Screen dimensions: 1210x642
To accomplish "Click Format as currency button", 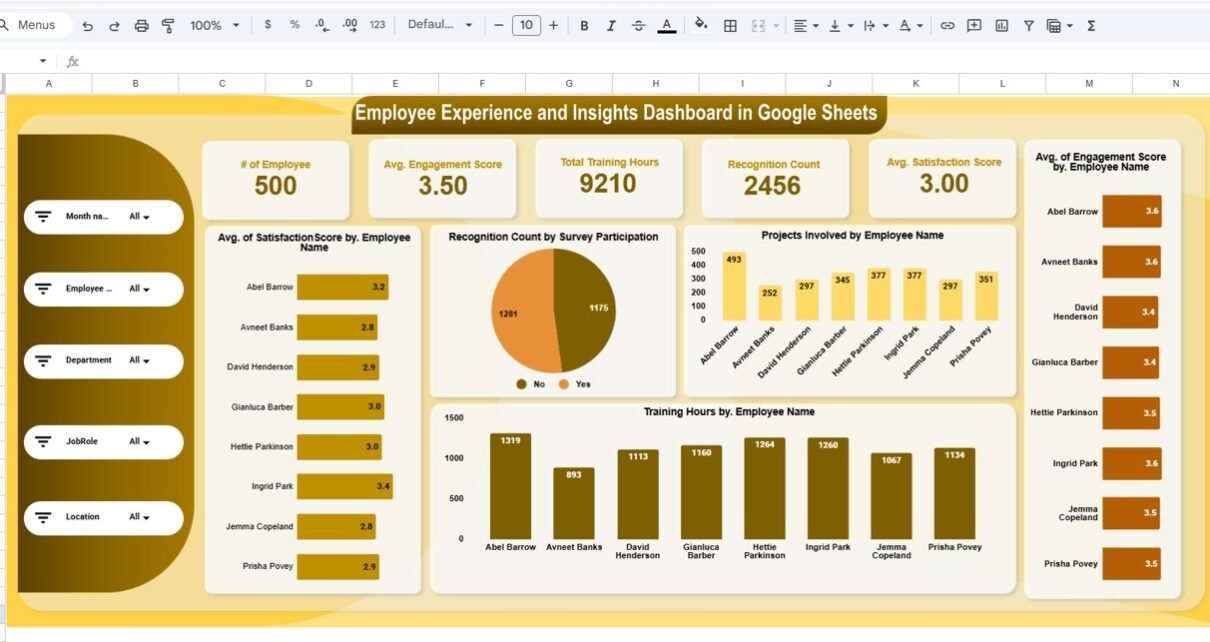I will click(267, 25).
